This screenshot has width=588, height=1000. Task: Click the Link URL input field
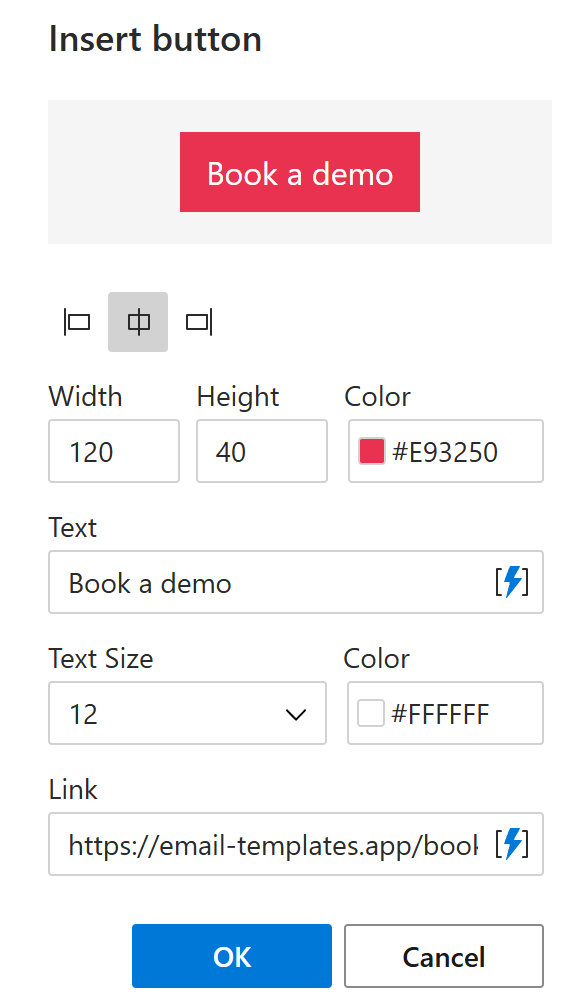coord(250,844)
